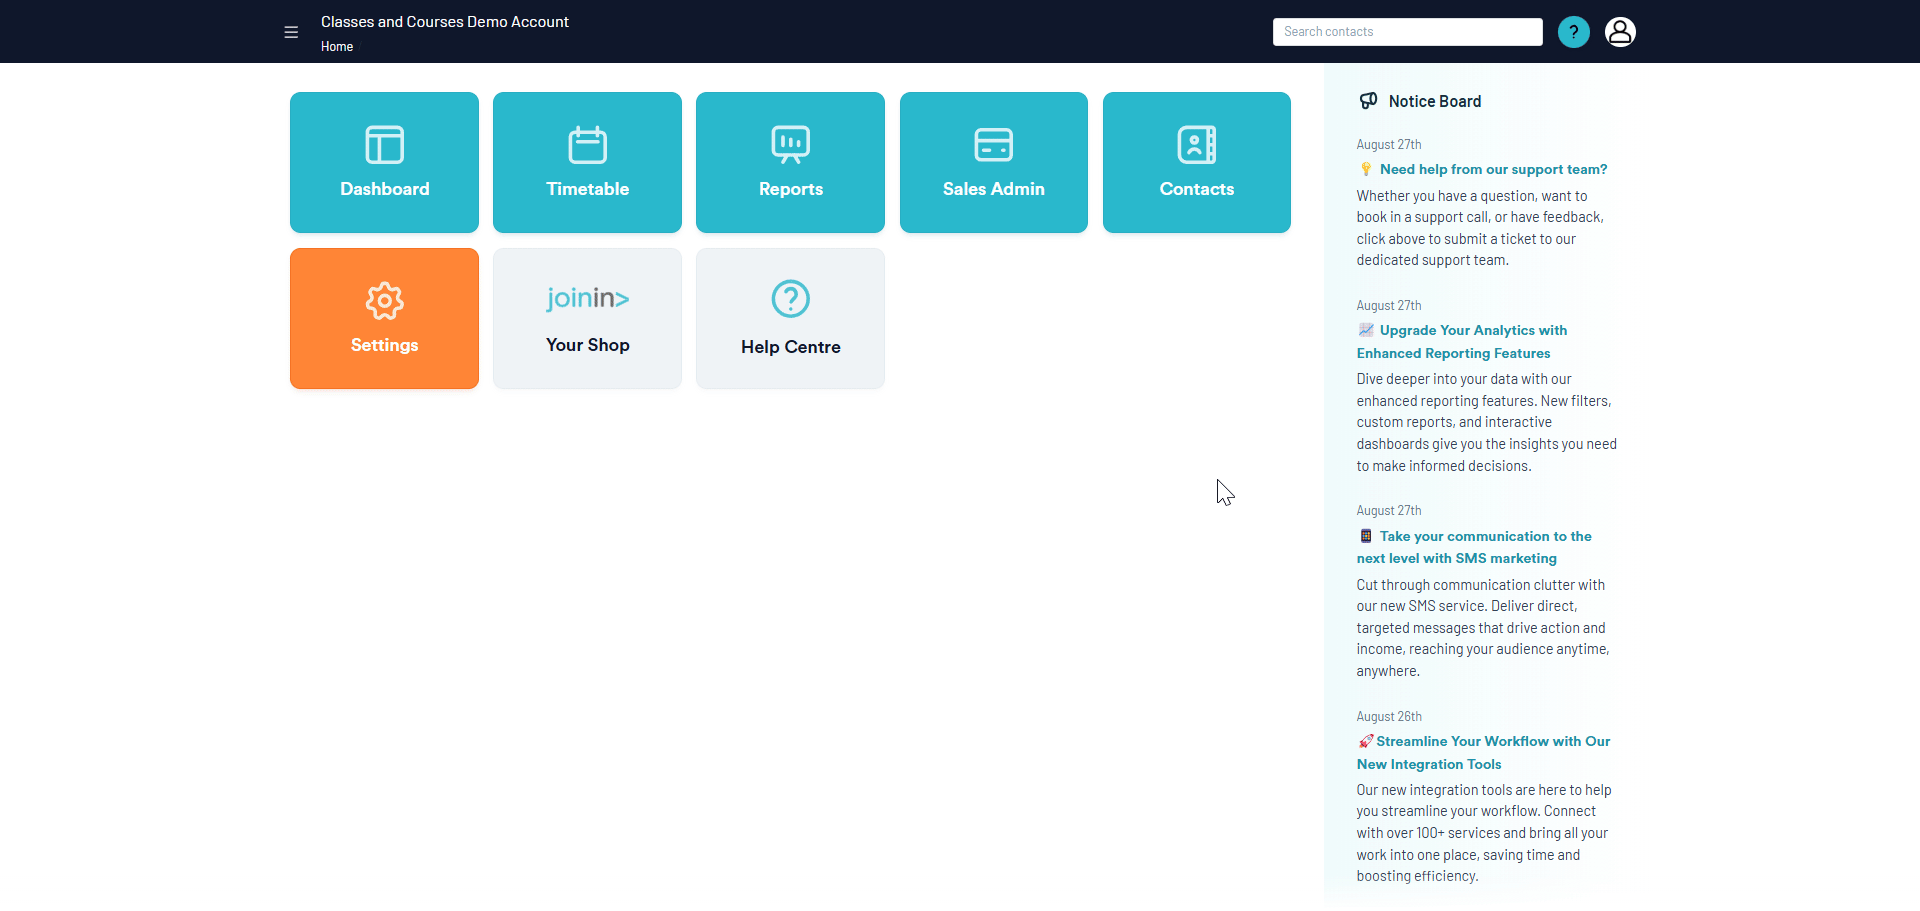Open 'Need help from our support team?' notice
Image resolution: width=1920 pixels, height=911 pixels.
click(1493, 170)
